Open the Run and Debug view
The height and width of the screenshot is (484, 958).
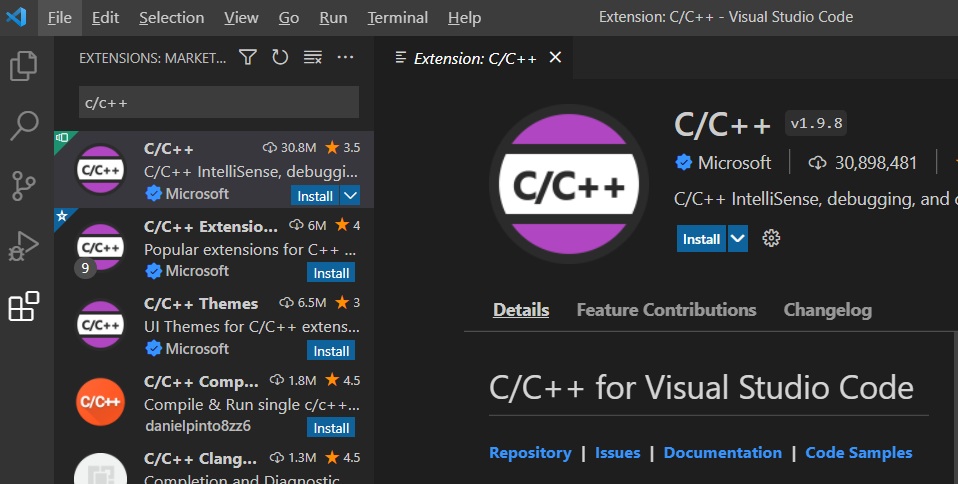24,246
